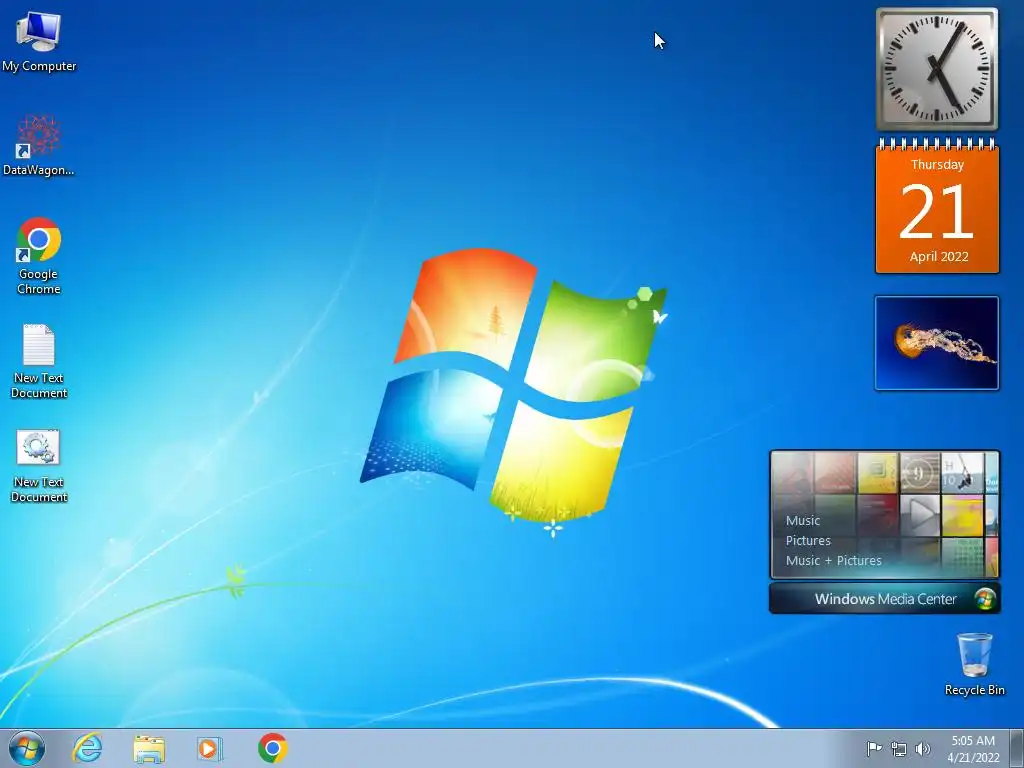The width and height of the screenshot is (1024, 768).
Task: Select the New Text Document with blank page icon
Action: [39, 360]
